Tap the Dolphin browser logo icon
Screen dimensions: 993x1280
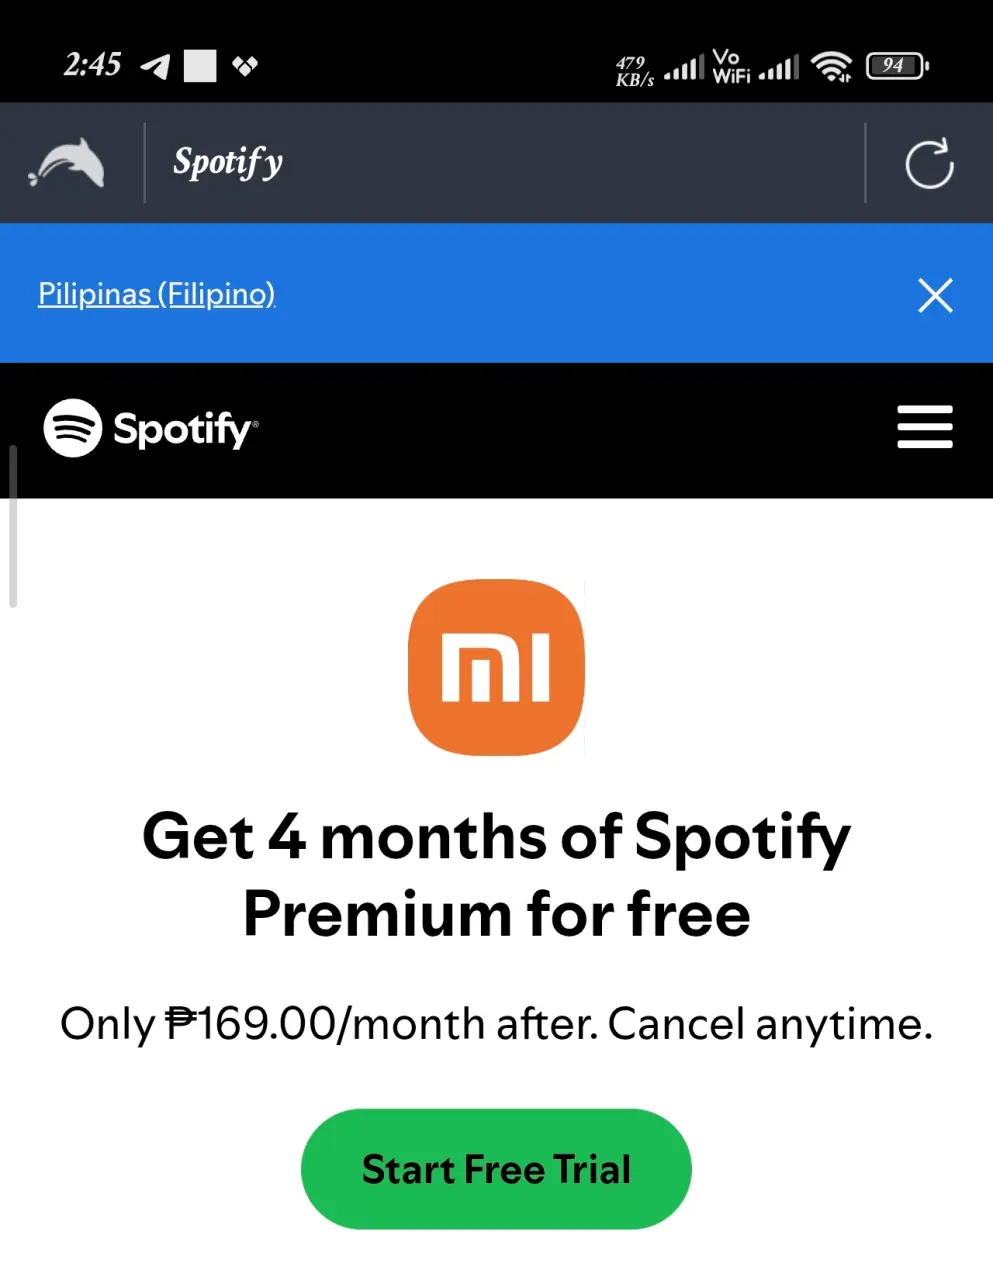point(66,163)
